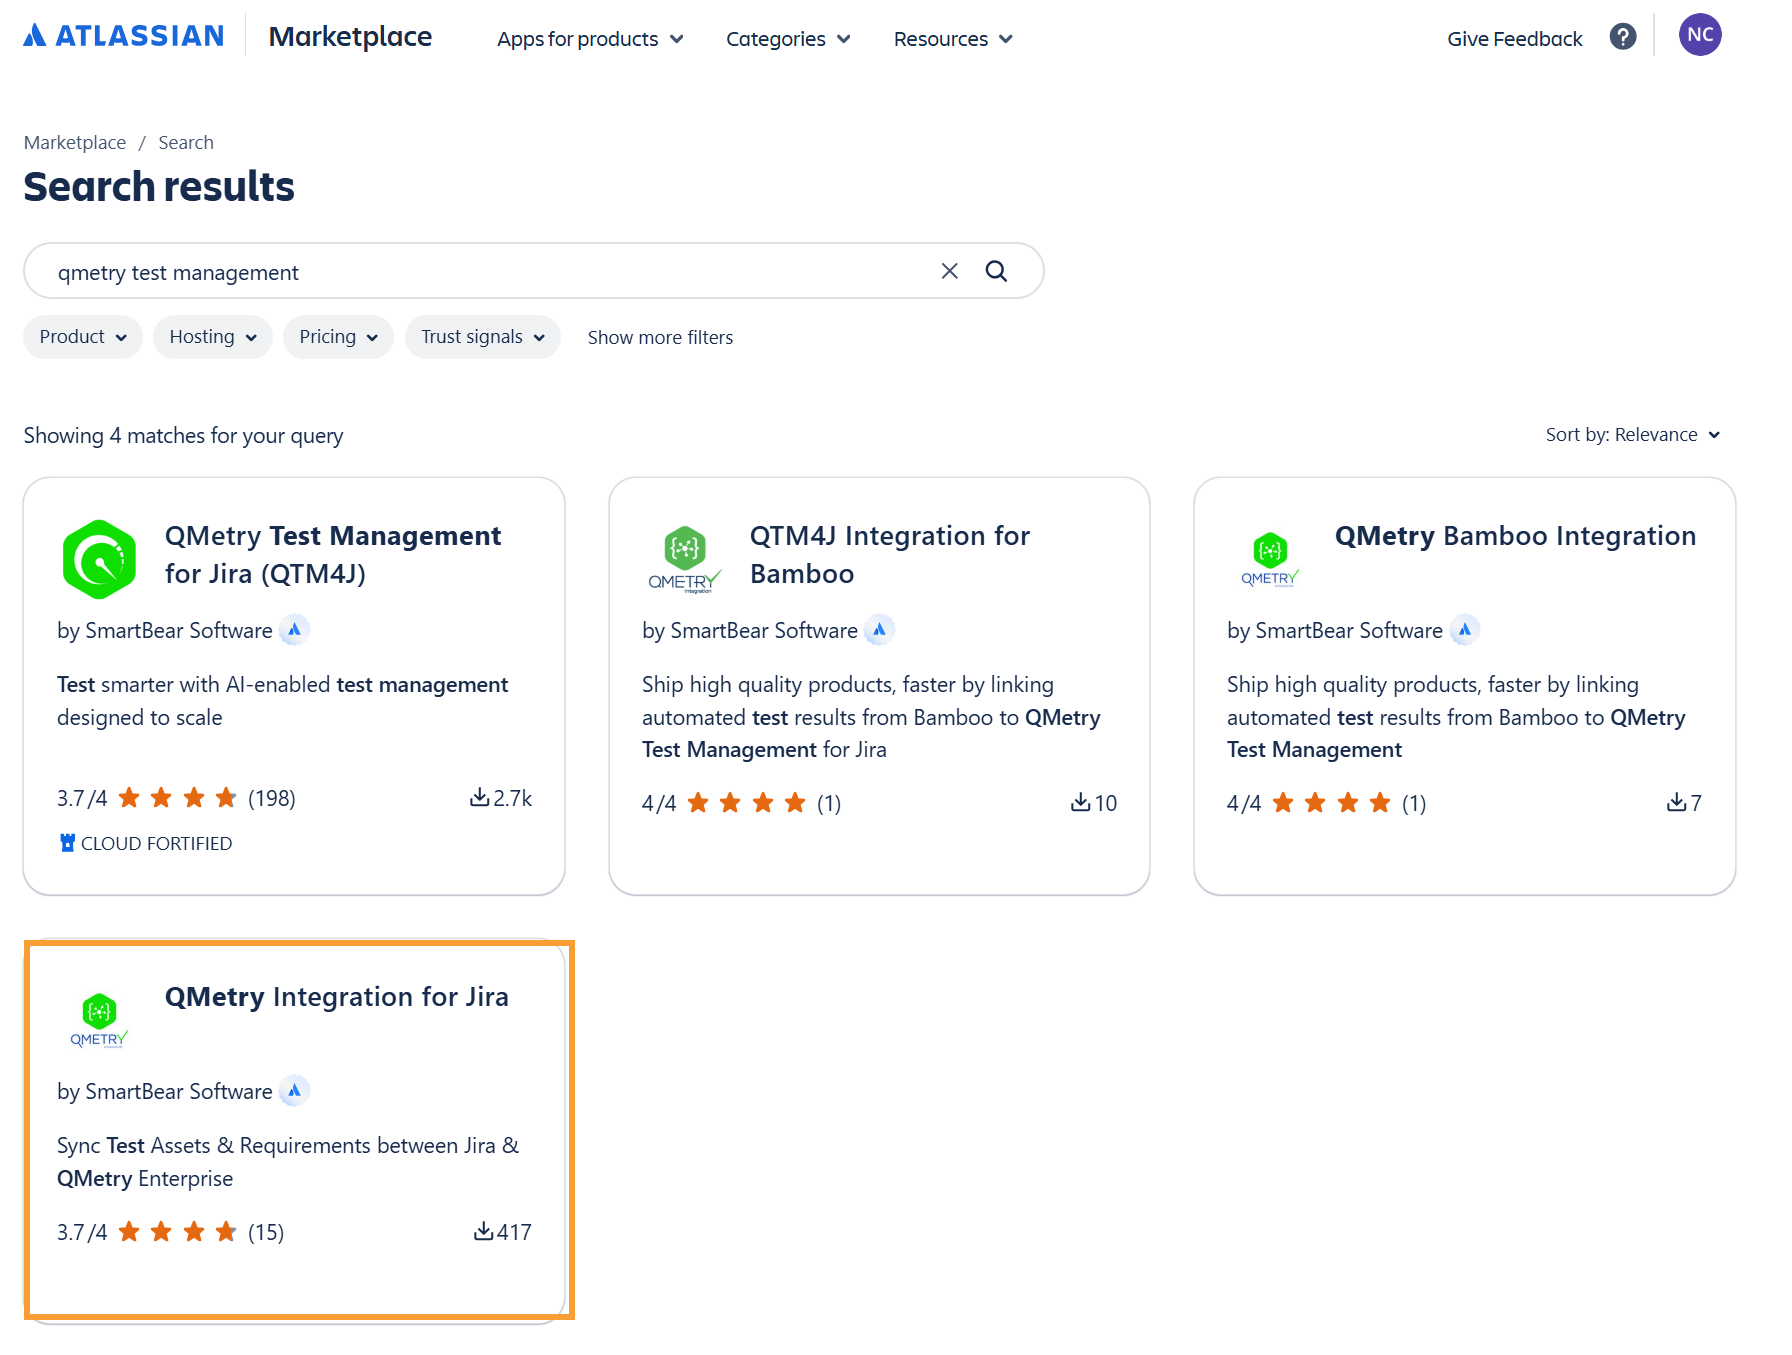The image size is (1792, 1355).
Task: Click vendor name on QMetry Bamboo Integration card
Action: pos(1349,631)
